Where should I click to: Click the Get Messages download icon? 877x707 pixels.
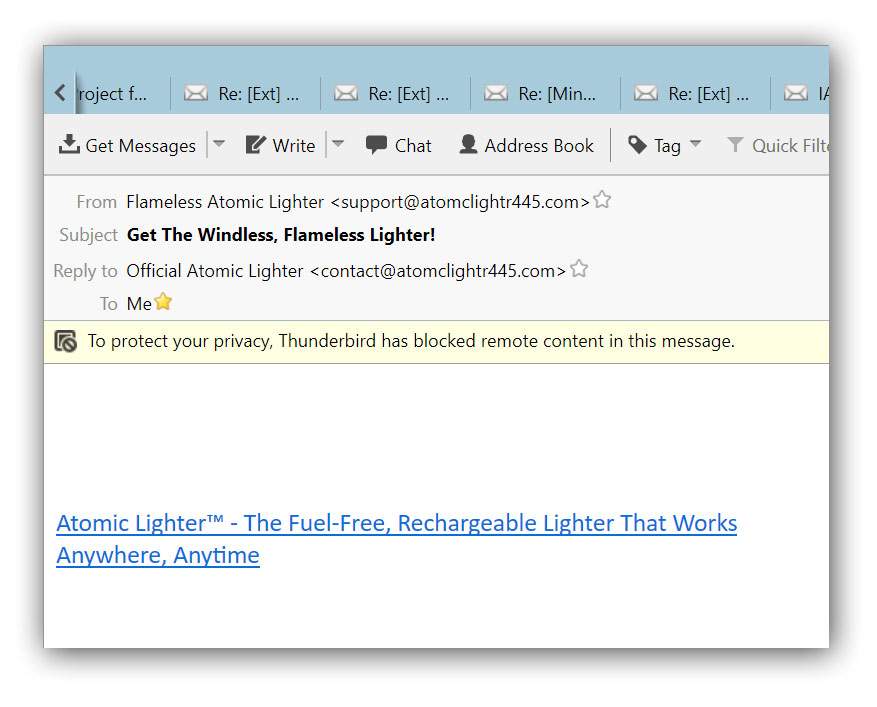(x=69, y=145)
